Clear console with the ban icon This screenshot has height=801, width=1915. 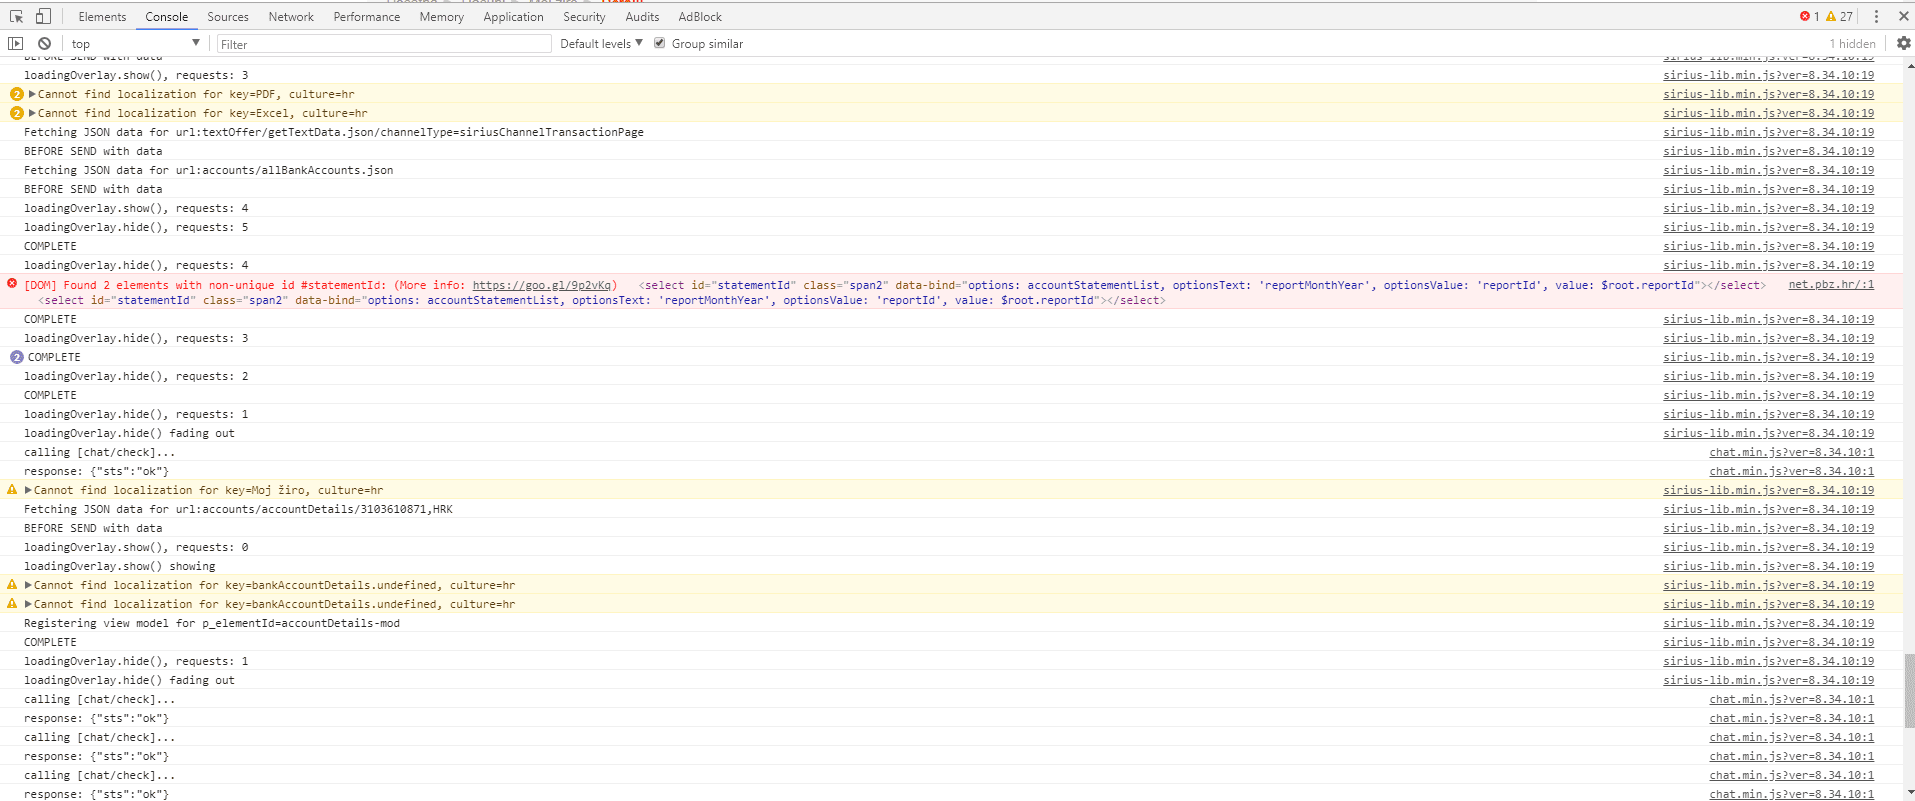pos(45,44)
